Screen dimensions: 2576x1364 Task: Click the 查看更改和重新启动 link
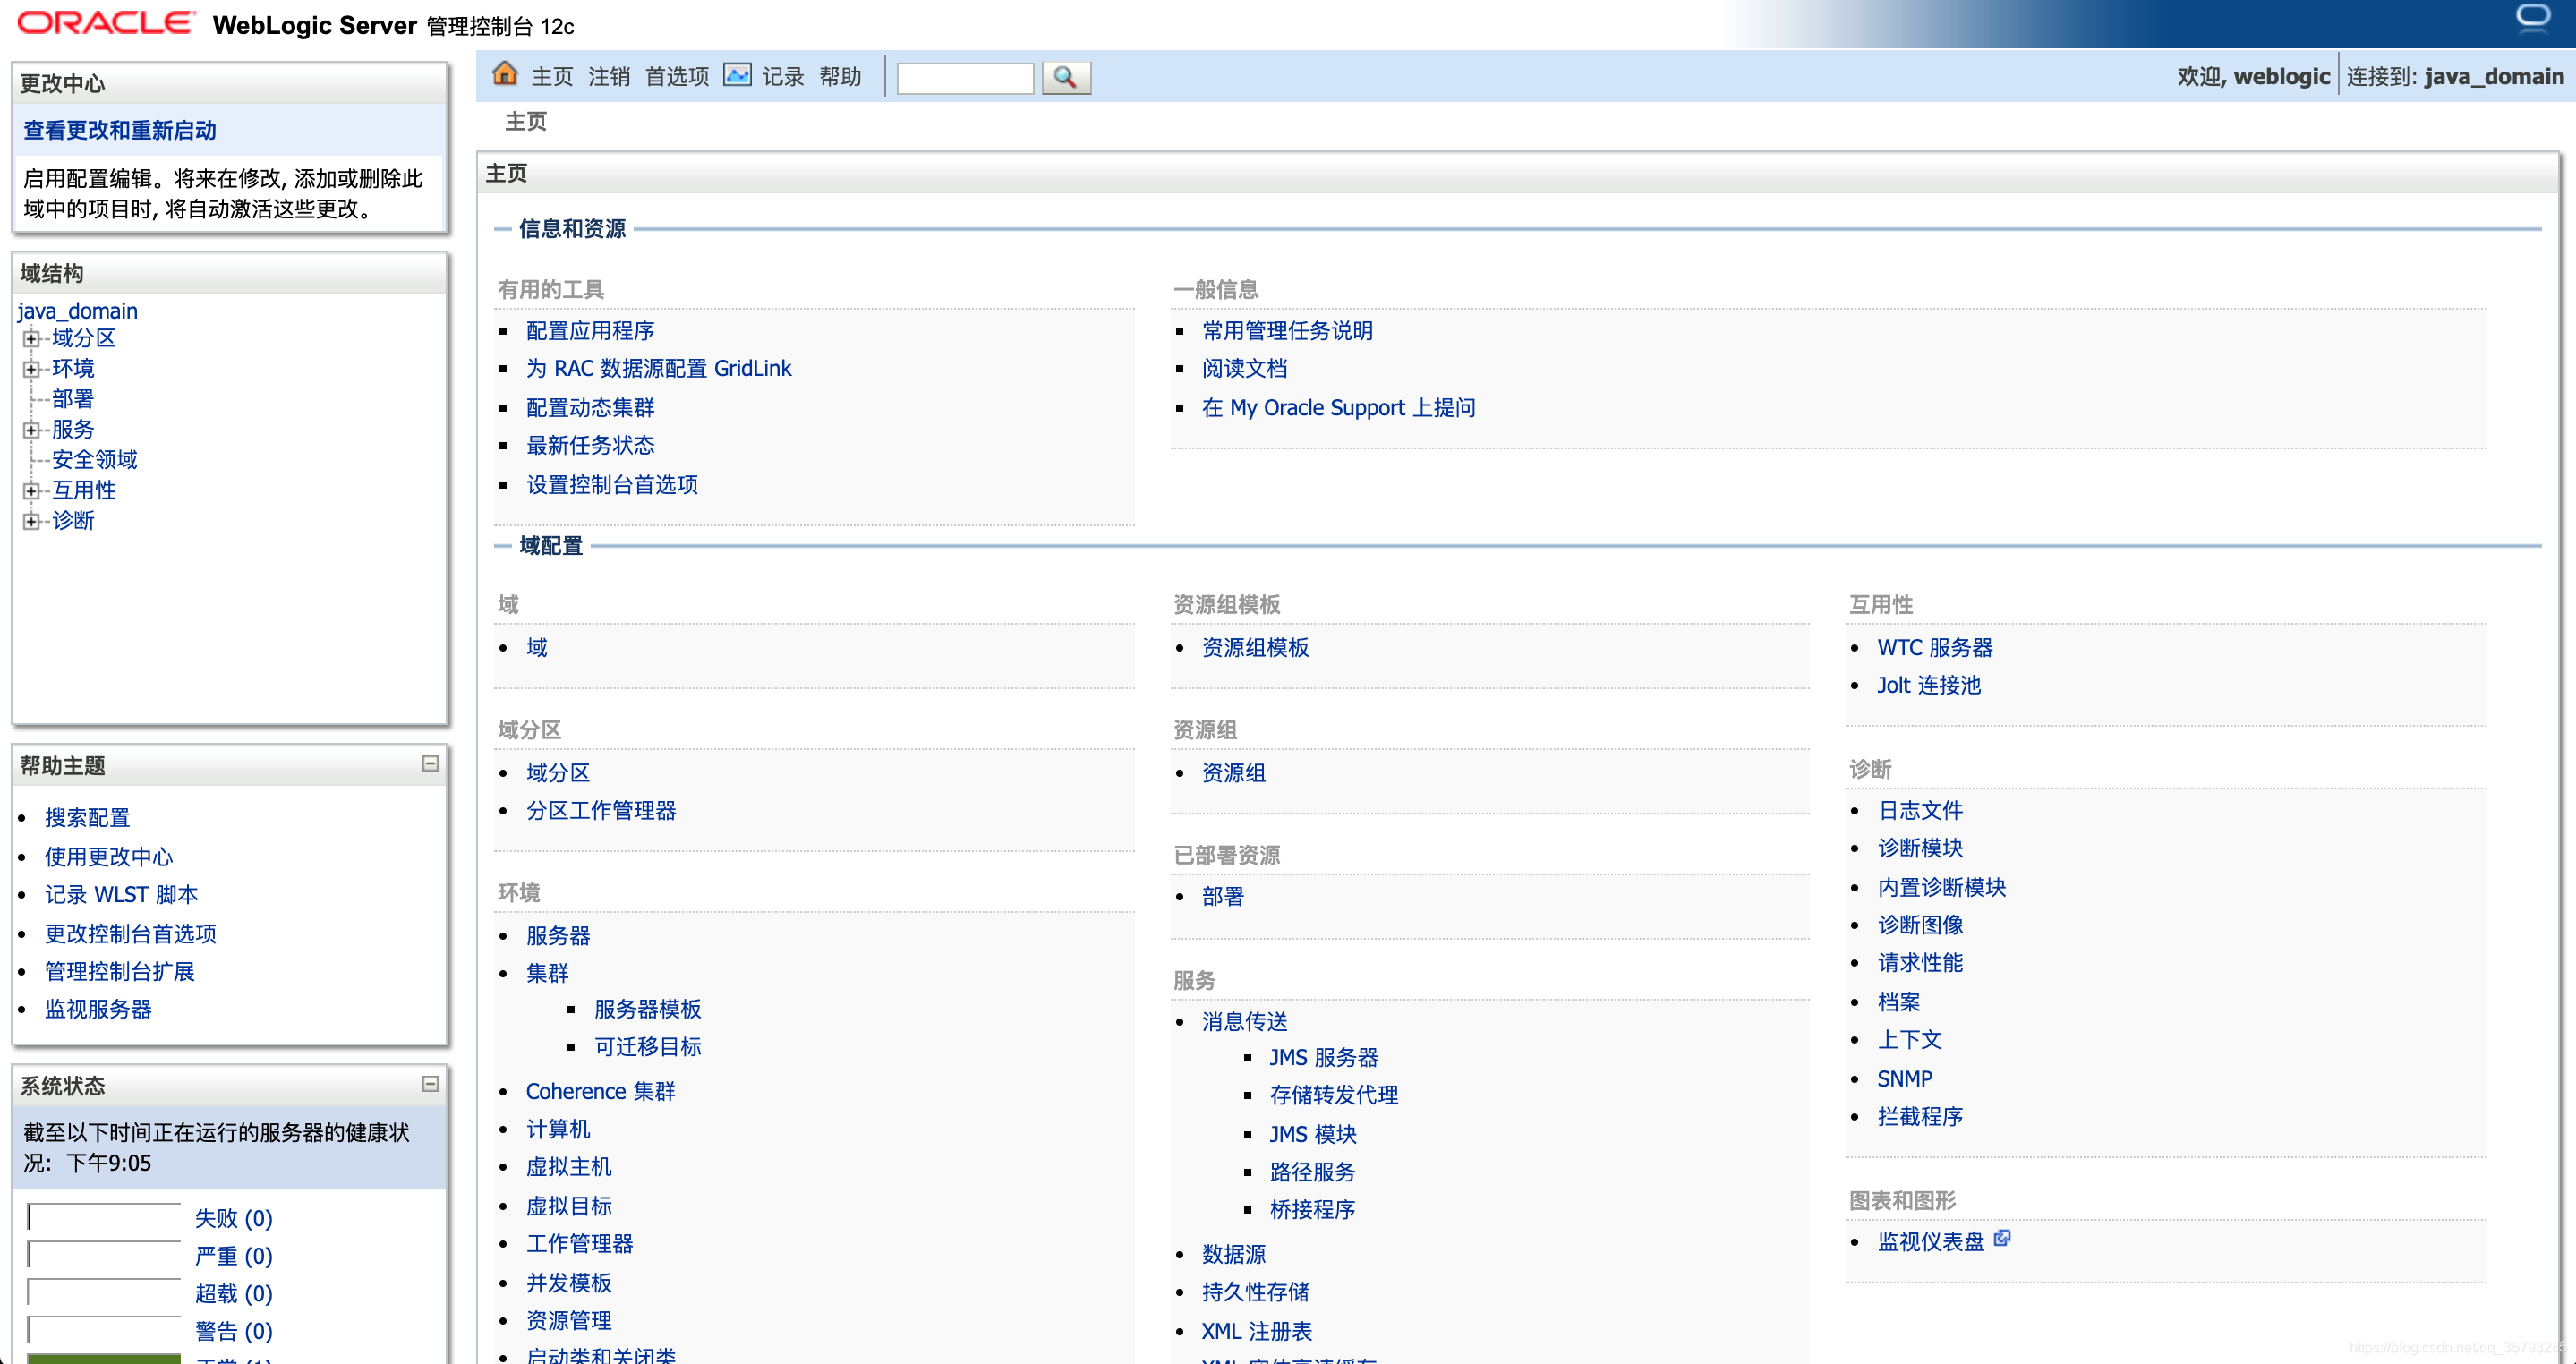[120, 131]
